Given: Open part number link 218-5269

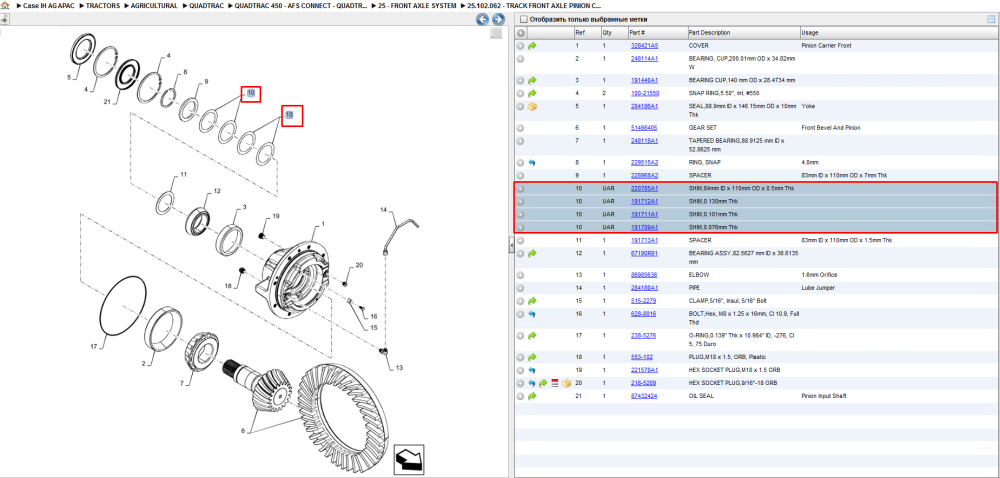Looking at the screenshot, I should (x=643, y=383).
